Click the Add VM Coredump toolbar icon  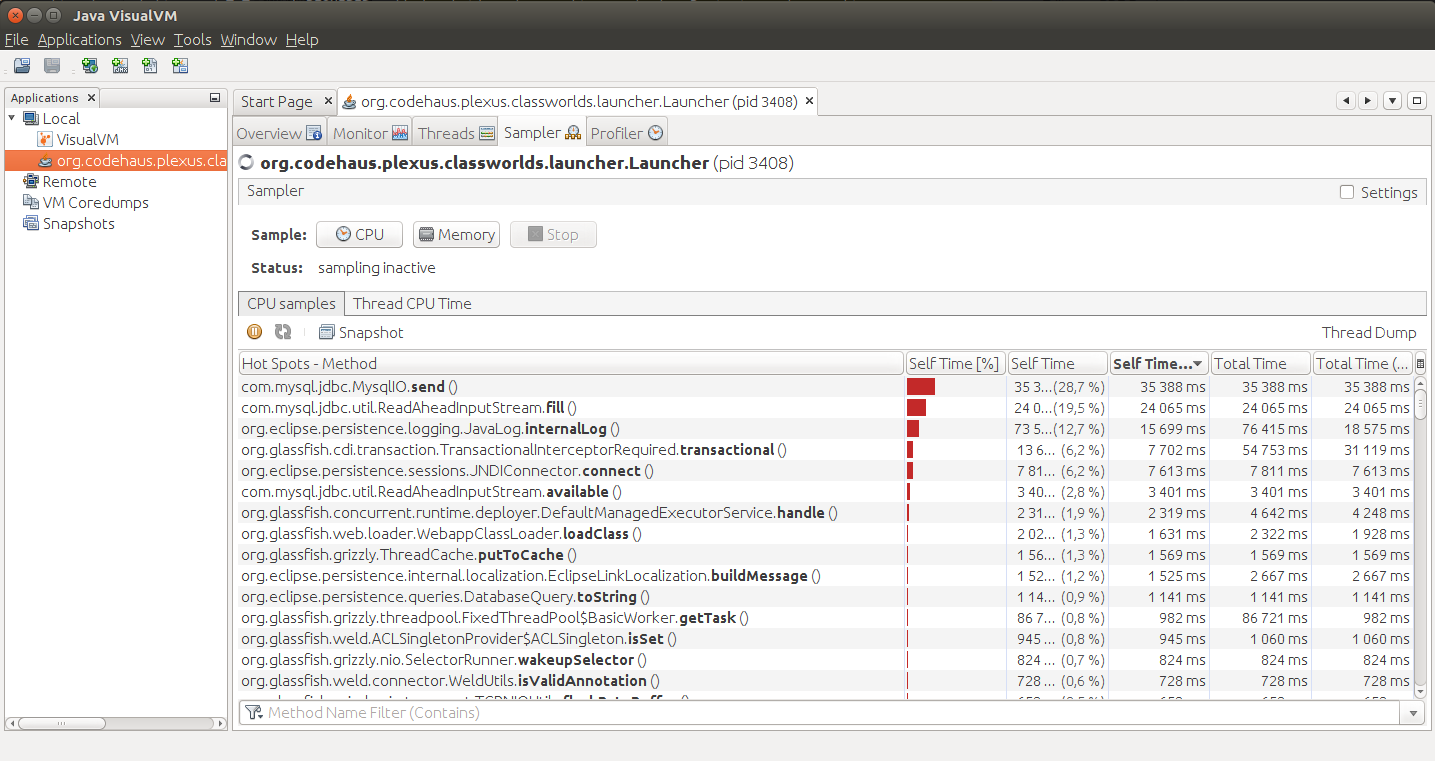point(150,66)
